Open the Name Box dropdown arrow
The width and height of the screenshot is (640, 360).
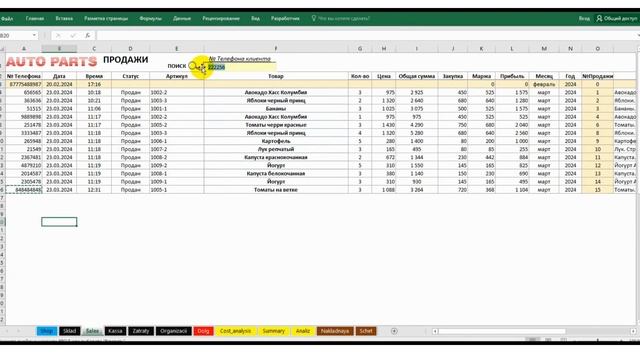pyautogui.click(x=34, y=36)
